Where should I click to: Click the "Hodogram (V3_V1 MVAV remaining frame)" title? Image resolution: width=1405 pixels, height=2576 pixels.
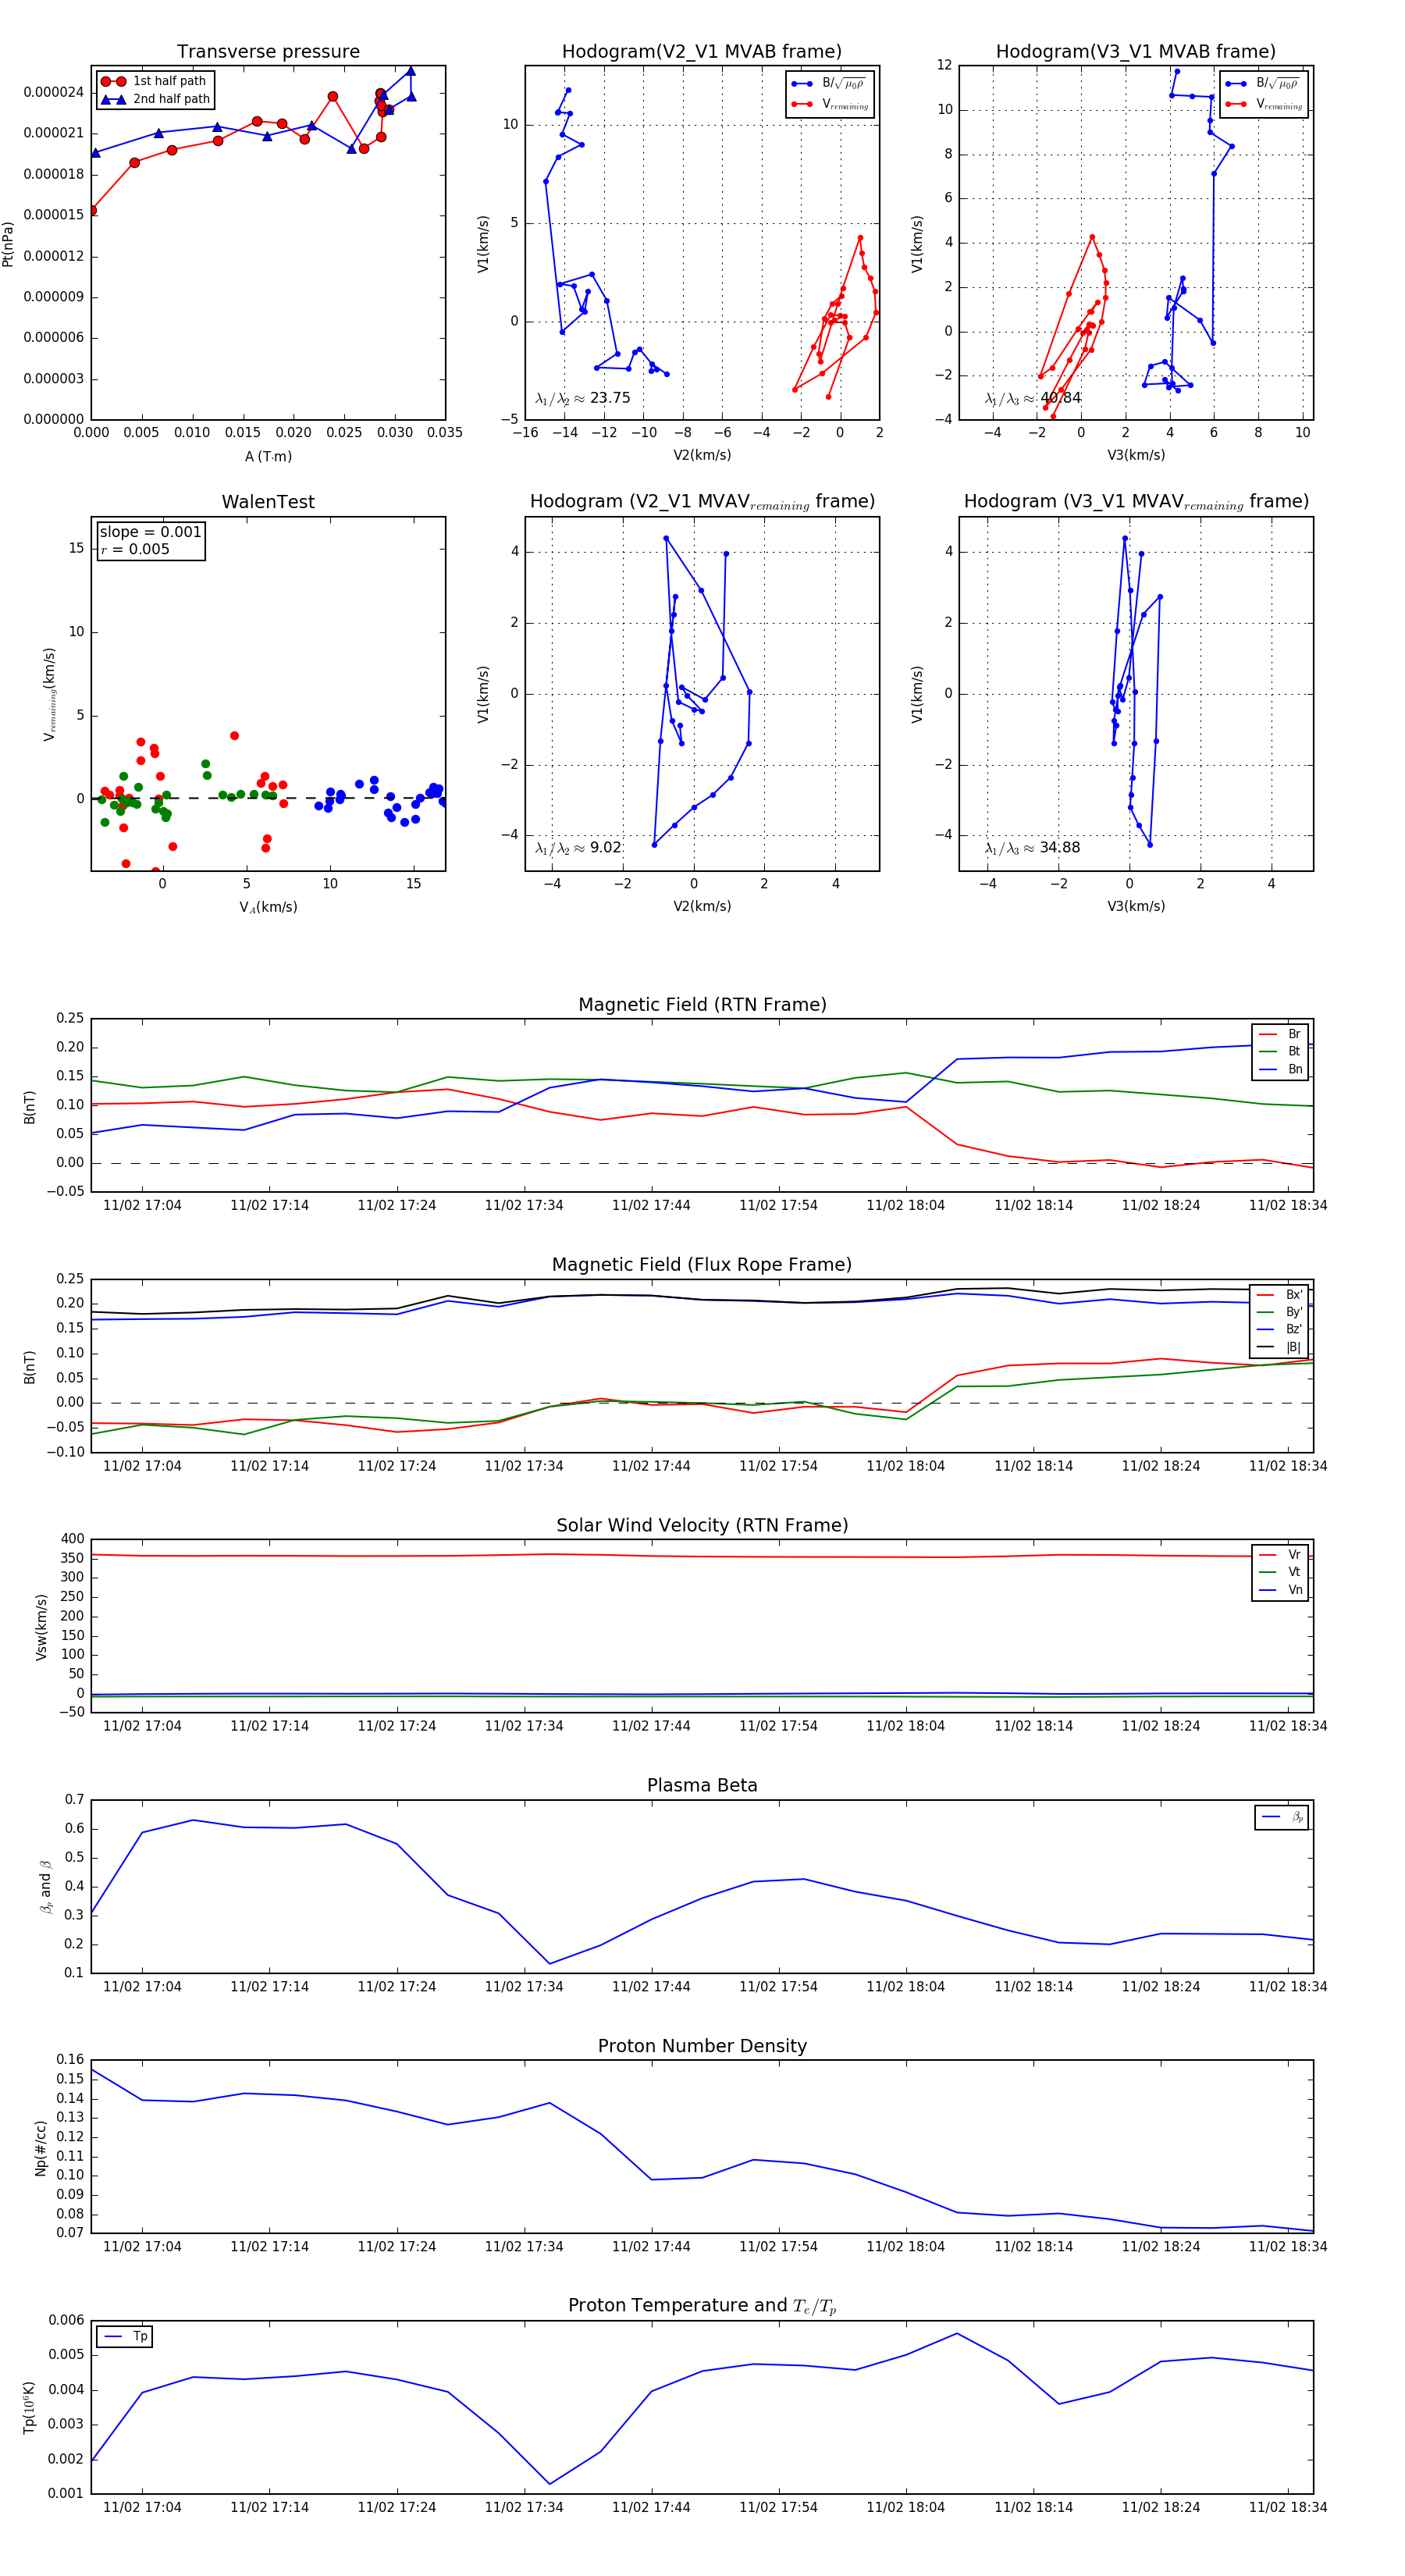[1136, 502]
